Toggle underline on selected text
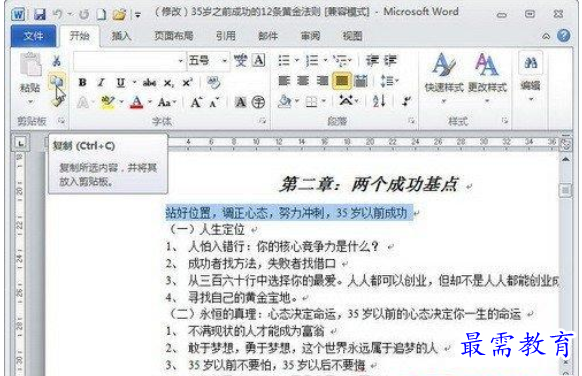The height and width of the screenshot is (376, 582). point(120,82)
